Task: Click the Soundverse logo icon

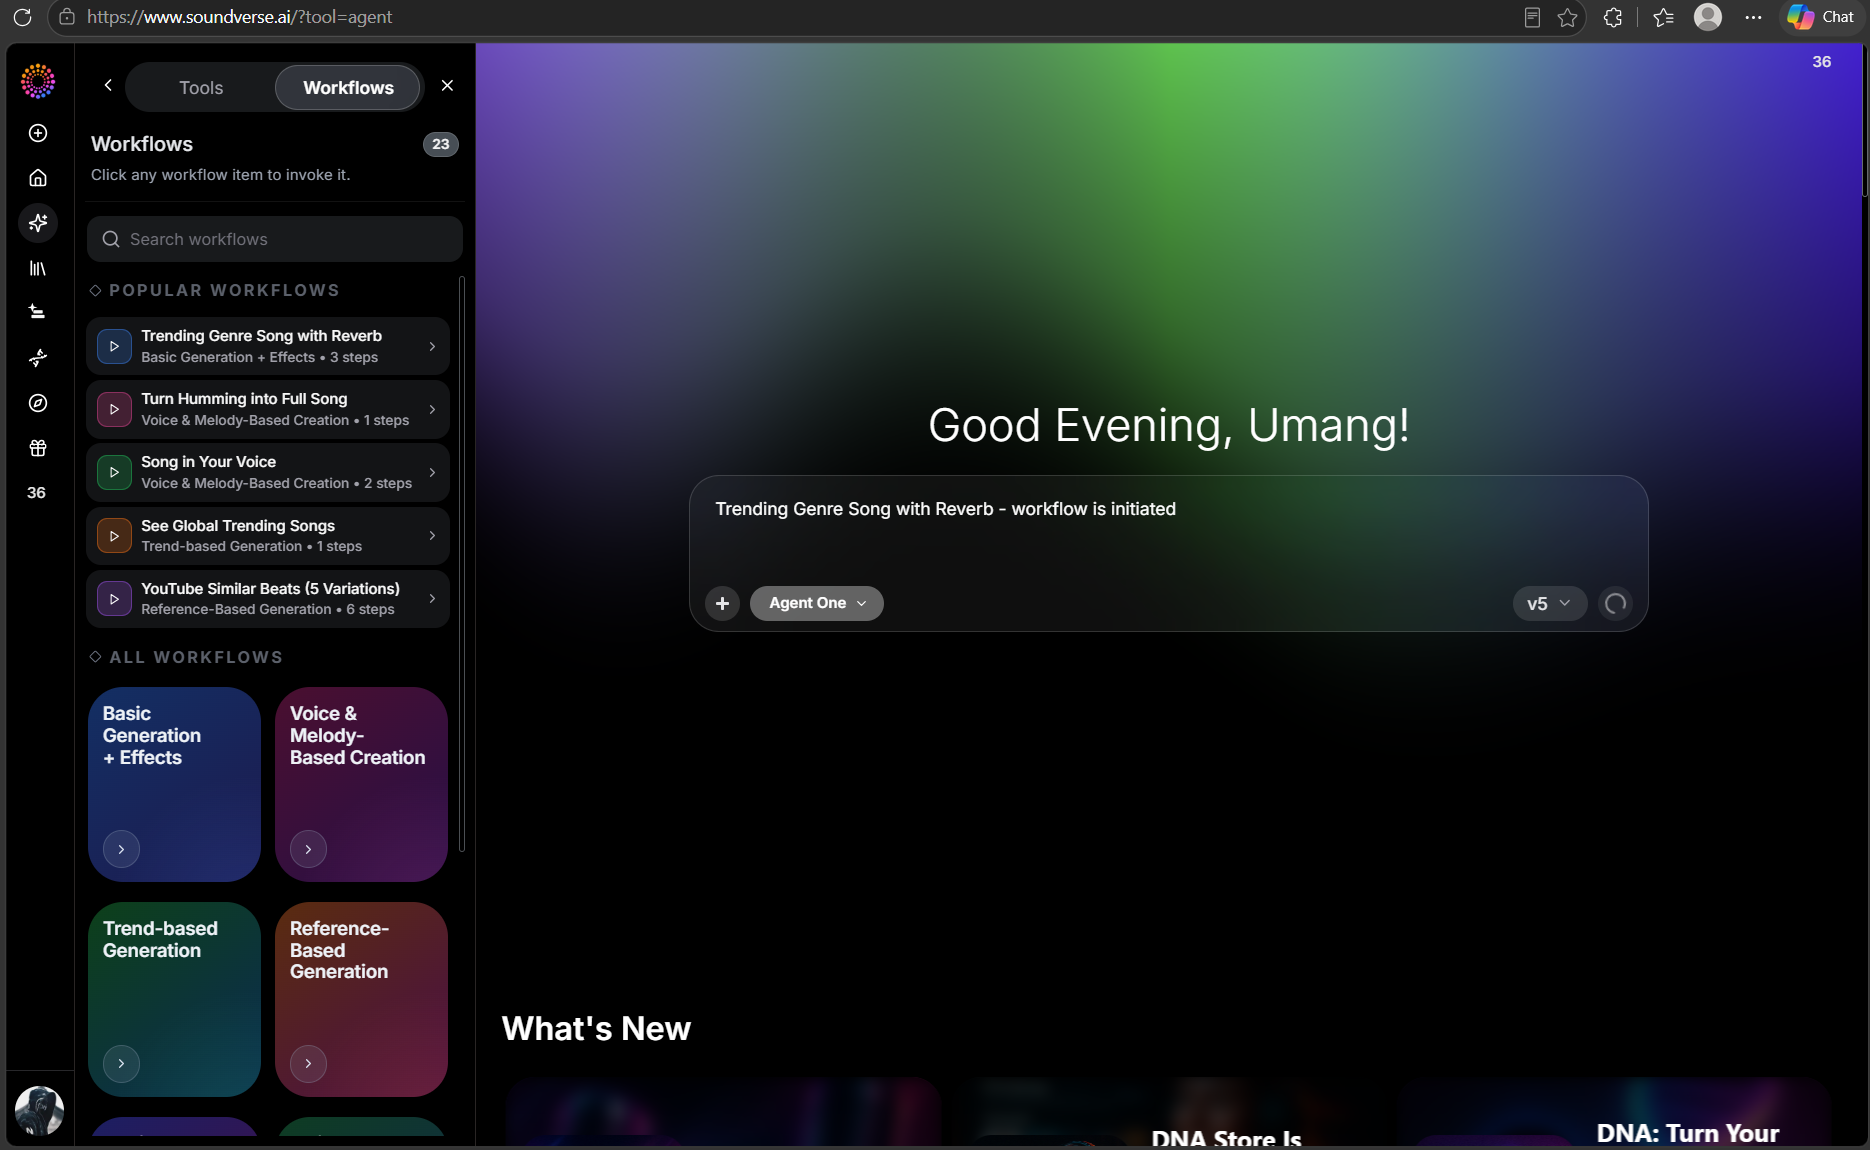Action: click(x=38, y=81)
